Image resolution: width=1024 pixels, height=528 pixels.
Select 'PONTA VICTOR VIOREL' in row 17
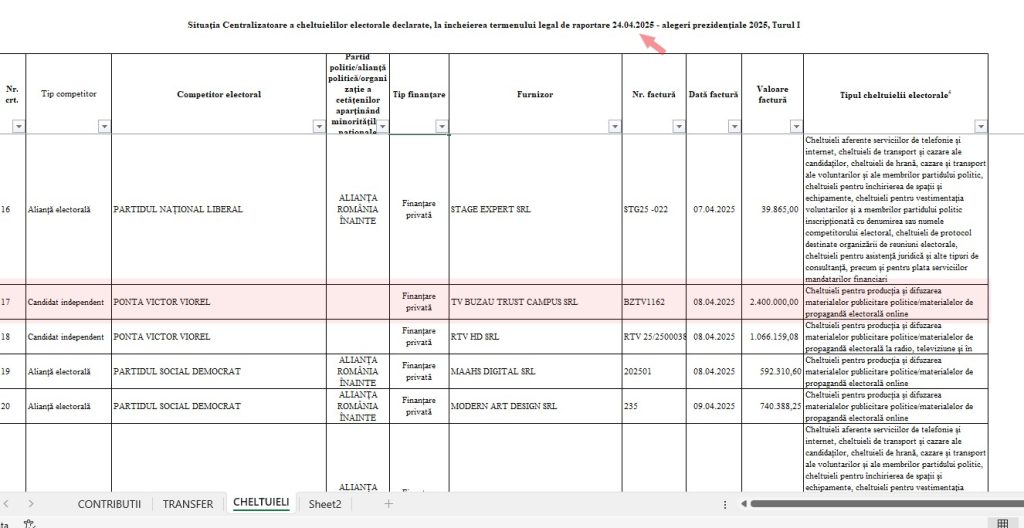pos(219,302)
